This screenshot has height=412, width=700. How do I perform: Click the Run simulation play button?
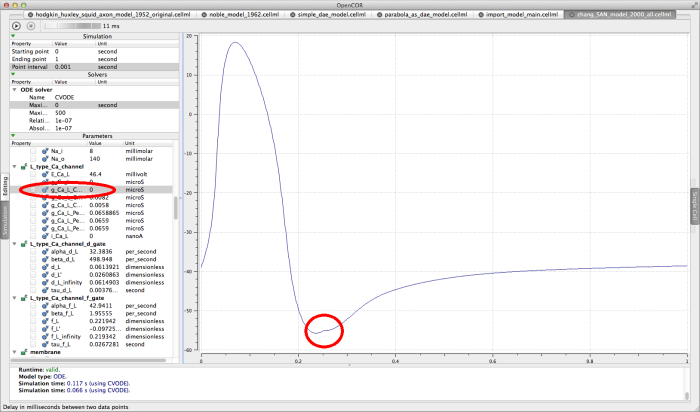click(x=17, y=25)
